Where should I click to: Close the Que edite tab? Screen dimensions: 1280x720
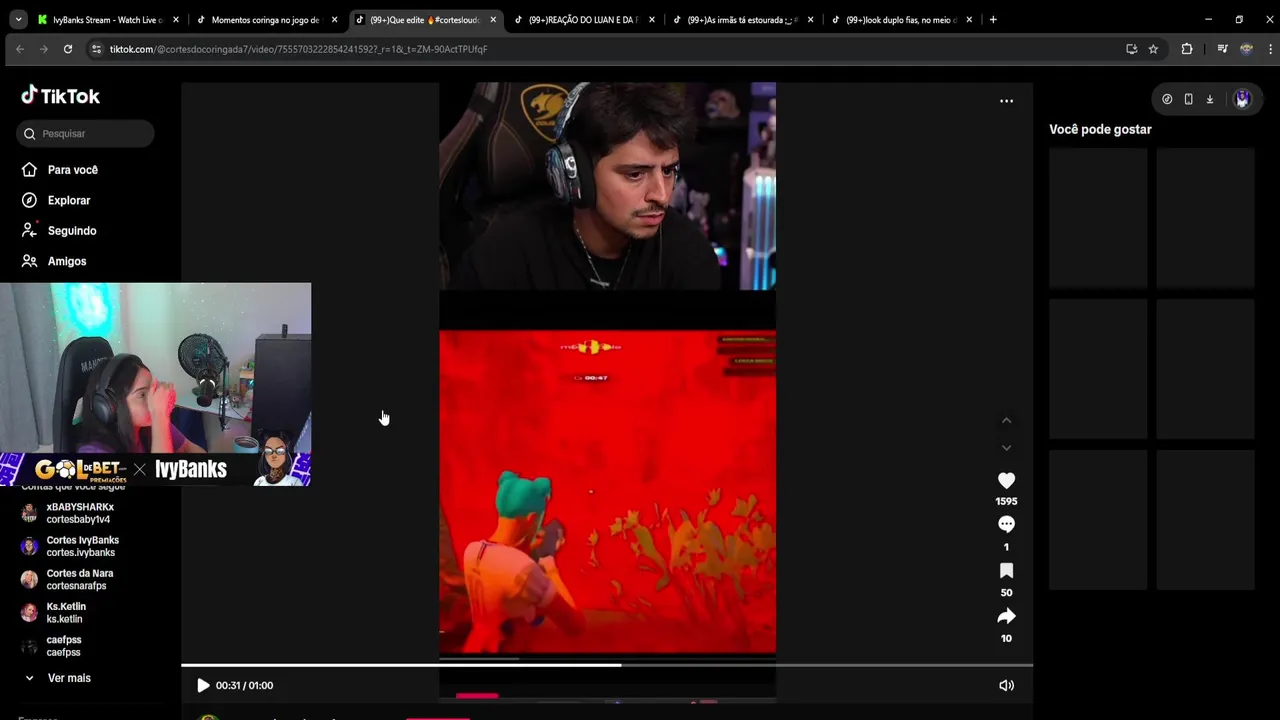tap(493, 20)
